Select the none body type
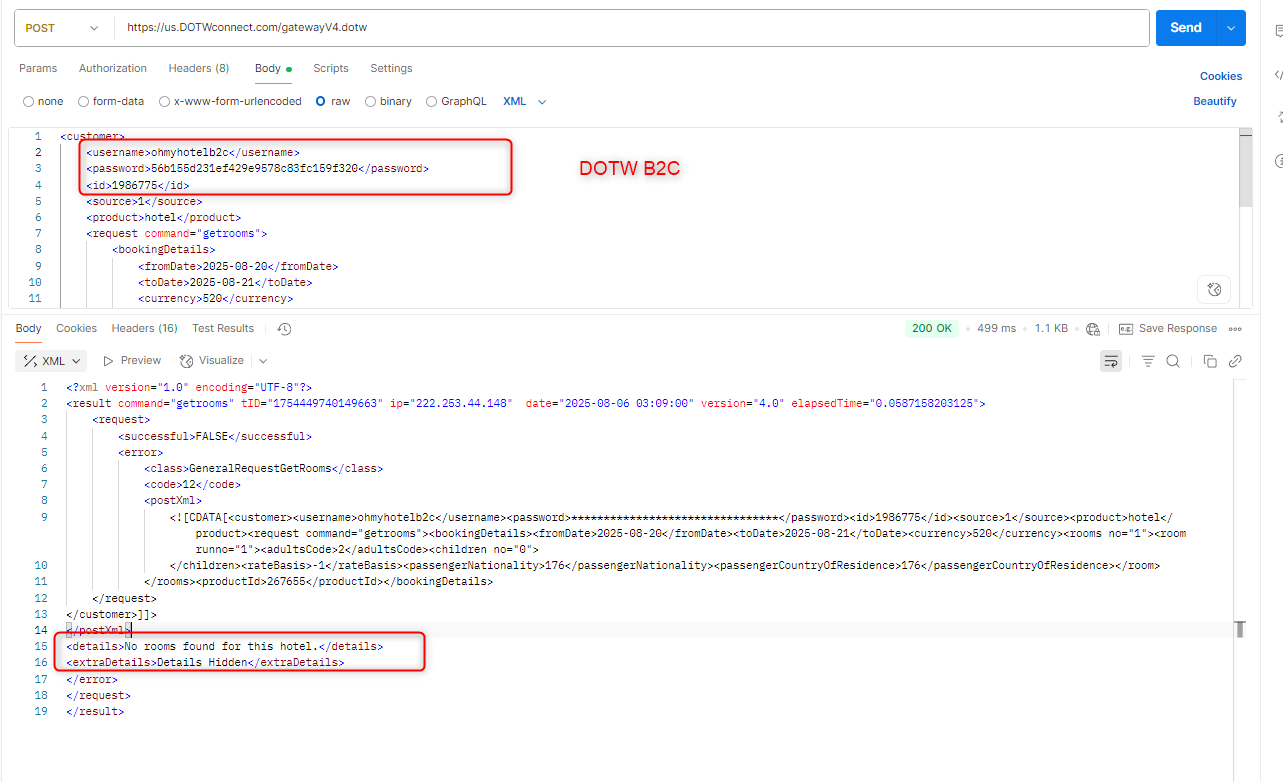 43,101
